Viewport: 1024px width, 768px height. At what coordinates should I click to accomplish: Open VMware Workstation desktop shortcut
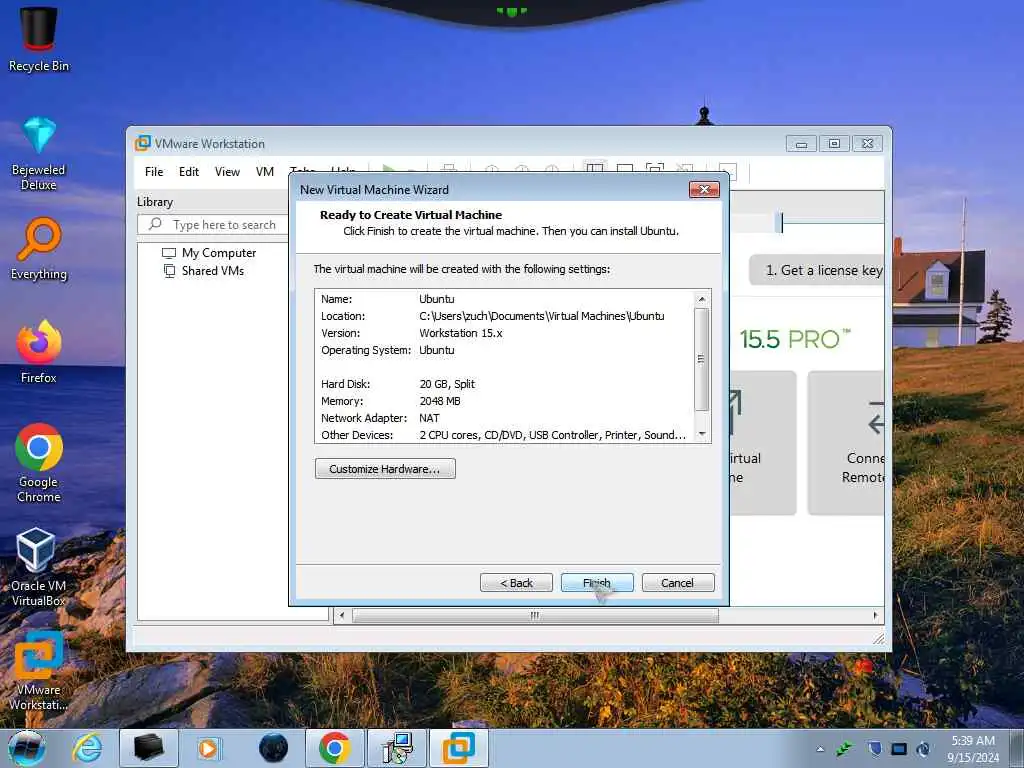39,671
